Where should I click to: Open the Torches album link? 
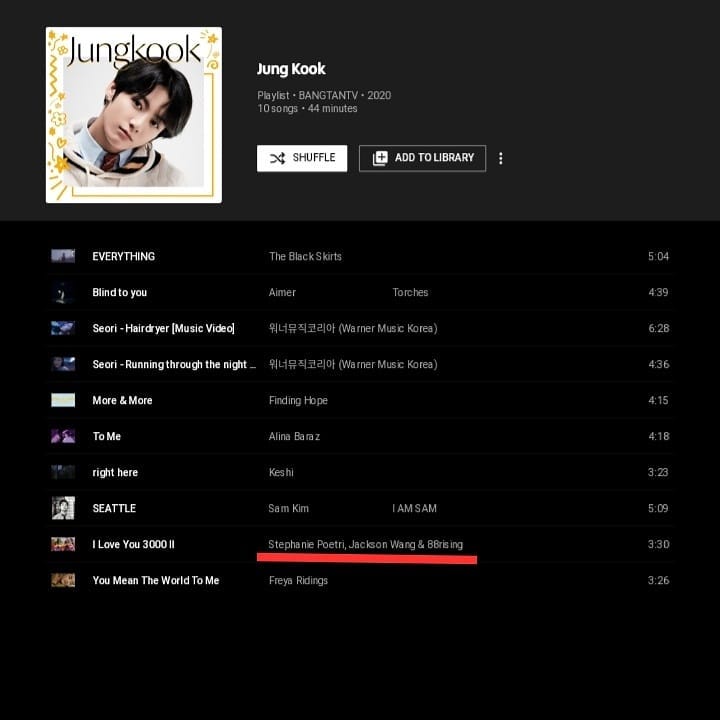[x=410, y=292]
